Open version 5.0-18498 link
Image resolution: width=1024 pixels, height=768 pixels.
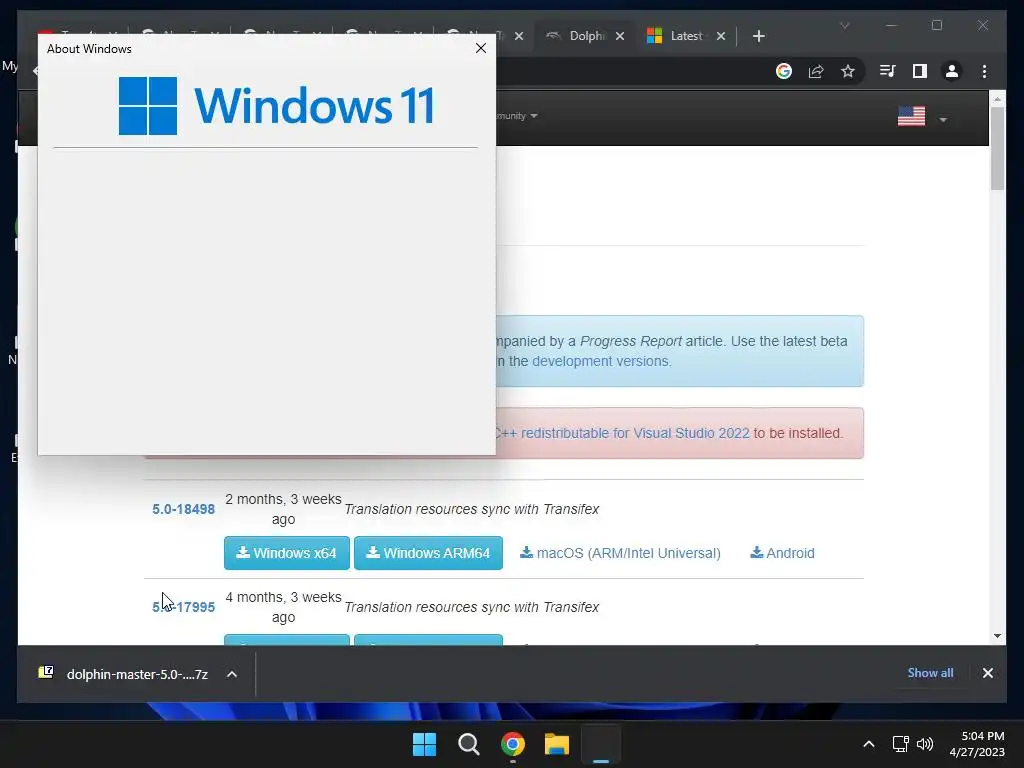(184, 509)
